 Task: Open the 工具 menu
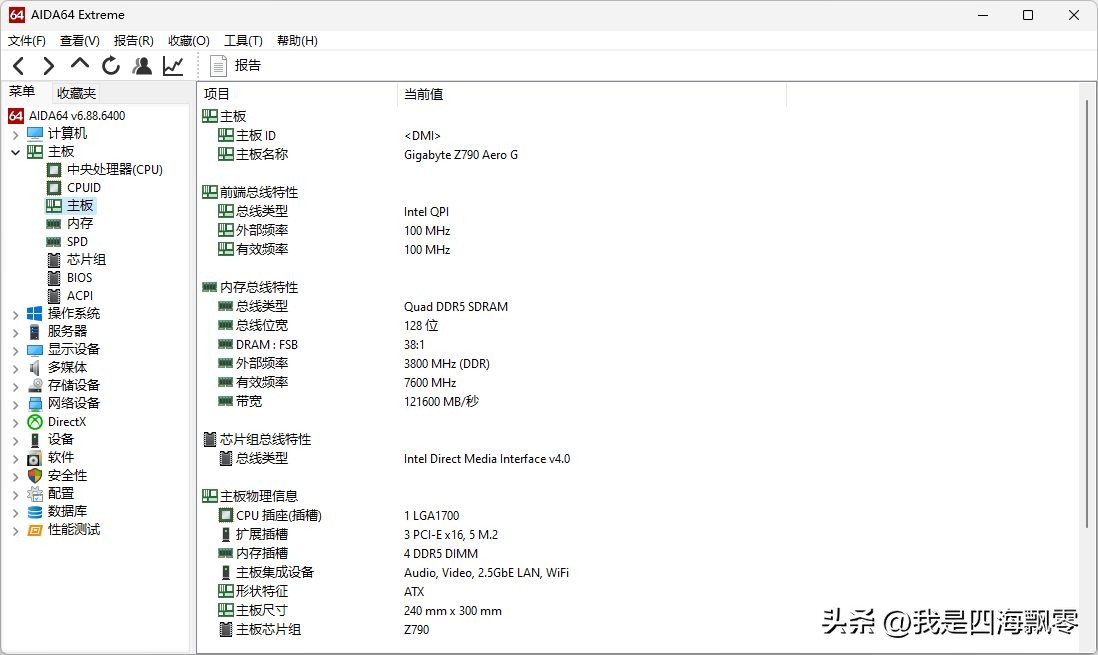pos(241,40)
